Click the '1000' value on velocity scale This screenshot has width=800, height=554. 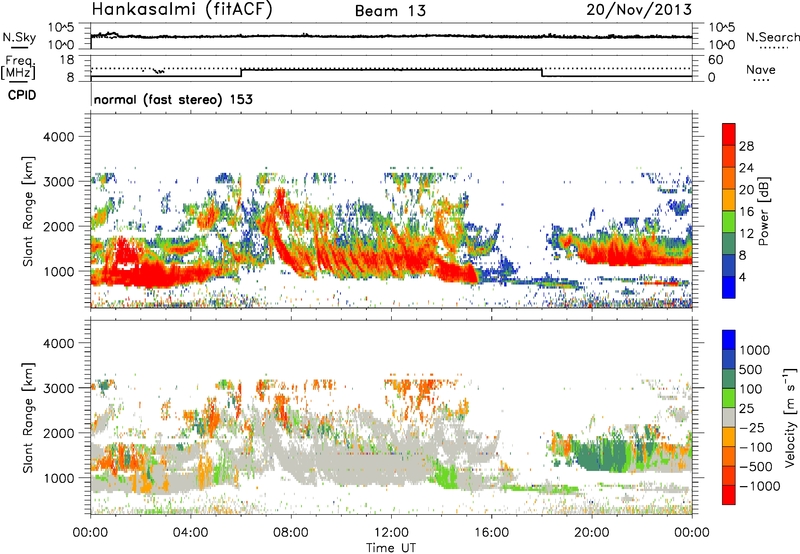755,350
